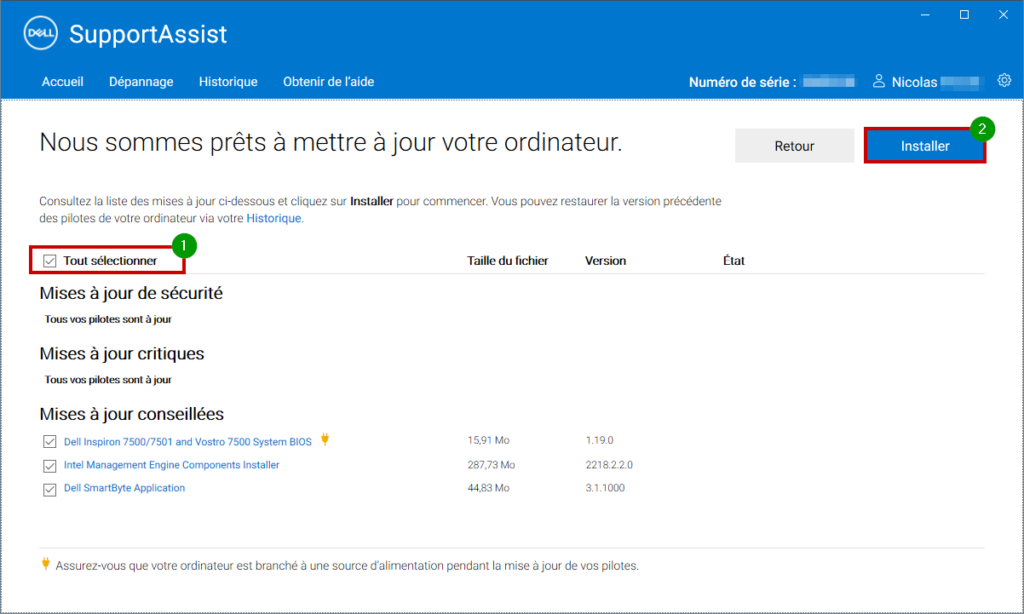Open settings gear icon
The width and height of the screenshot is (1024, 614).
tap(1004, 80)
